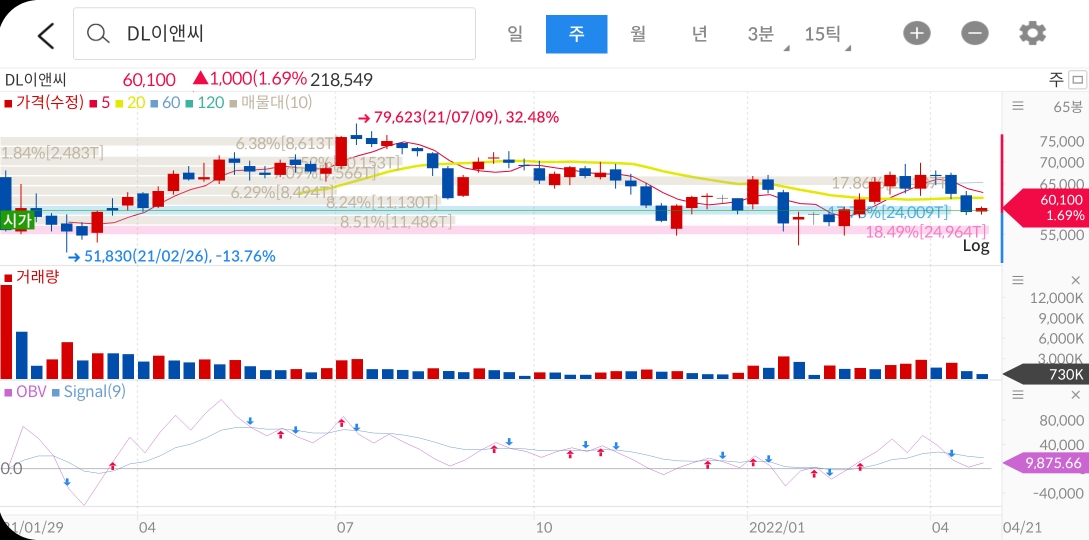Tap the Signal(9) legend label
Viewport: 1089px width, 540px height.
(88, 391)
